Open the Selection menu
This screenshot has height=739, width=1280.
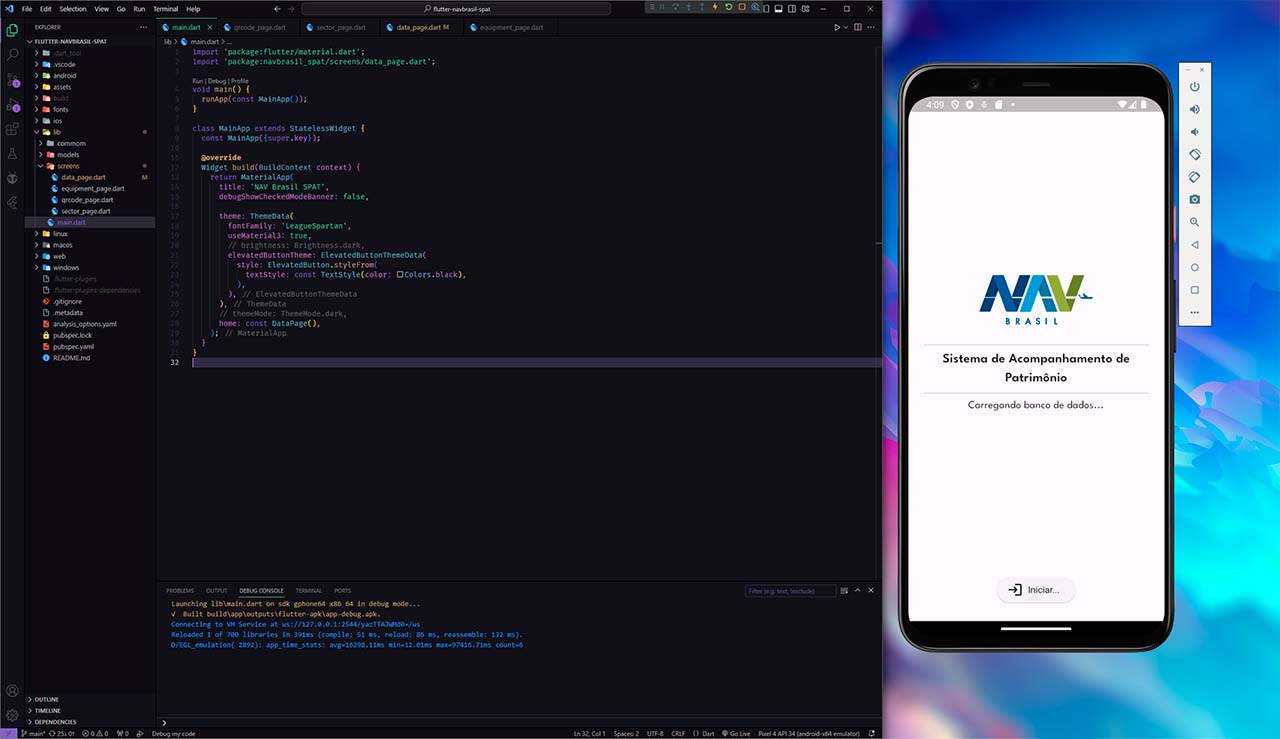click(73, 8)
